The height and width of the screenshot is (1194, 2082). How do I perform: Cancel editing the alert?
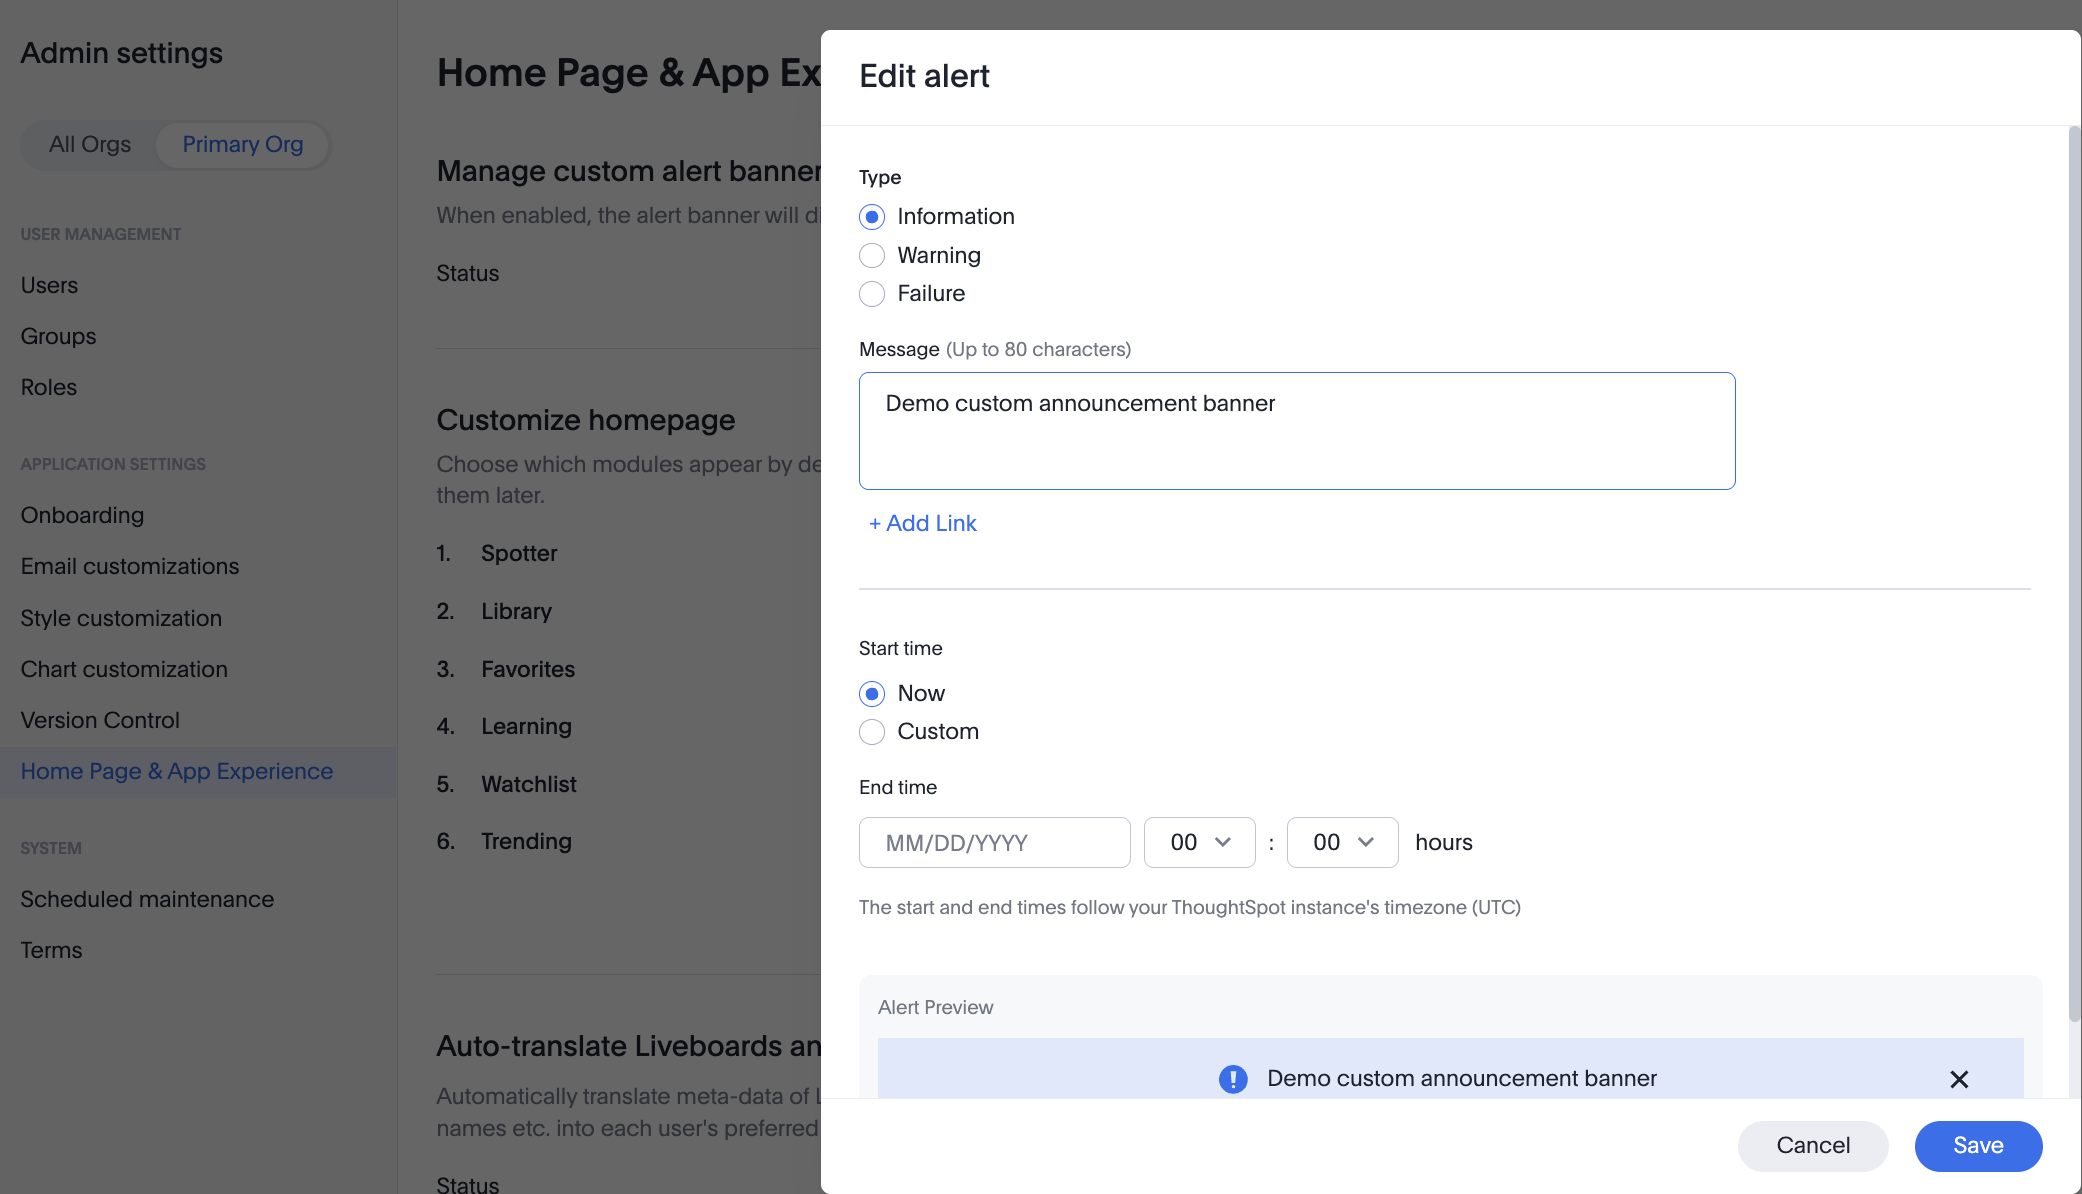pos(1813,1146)
